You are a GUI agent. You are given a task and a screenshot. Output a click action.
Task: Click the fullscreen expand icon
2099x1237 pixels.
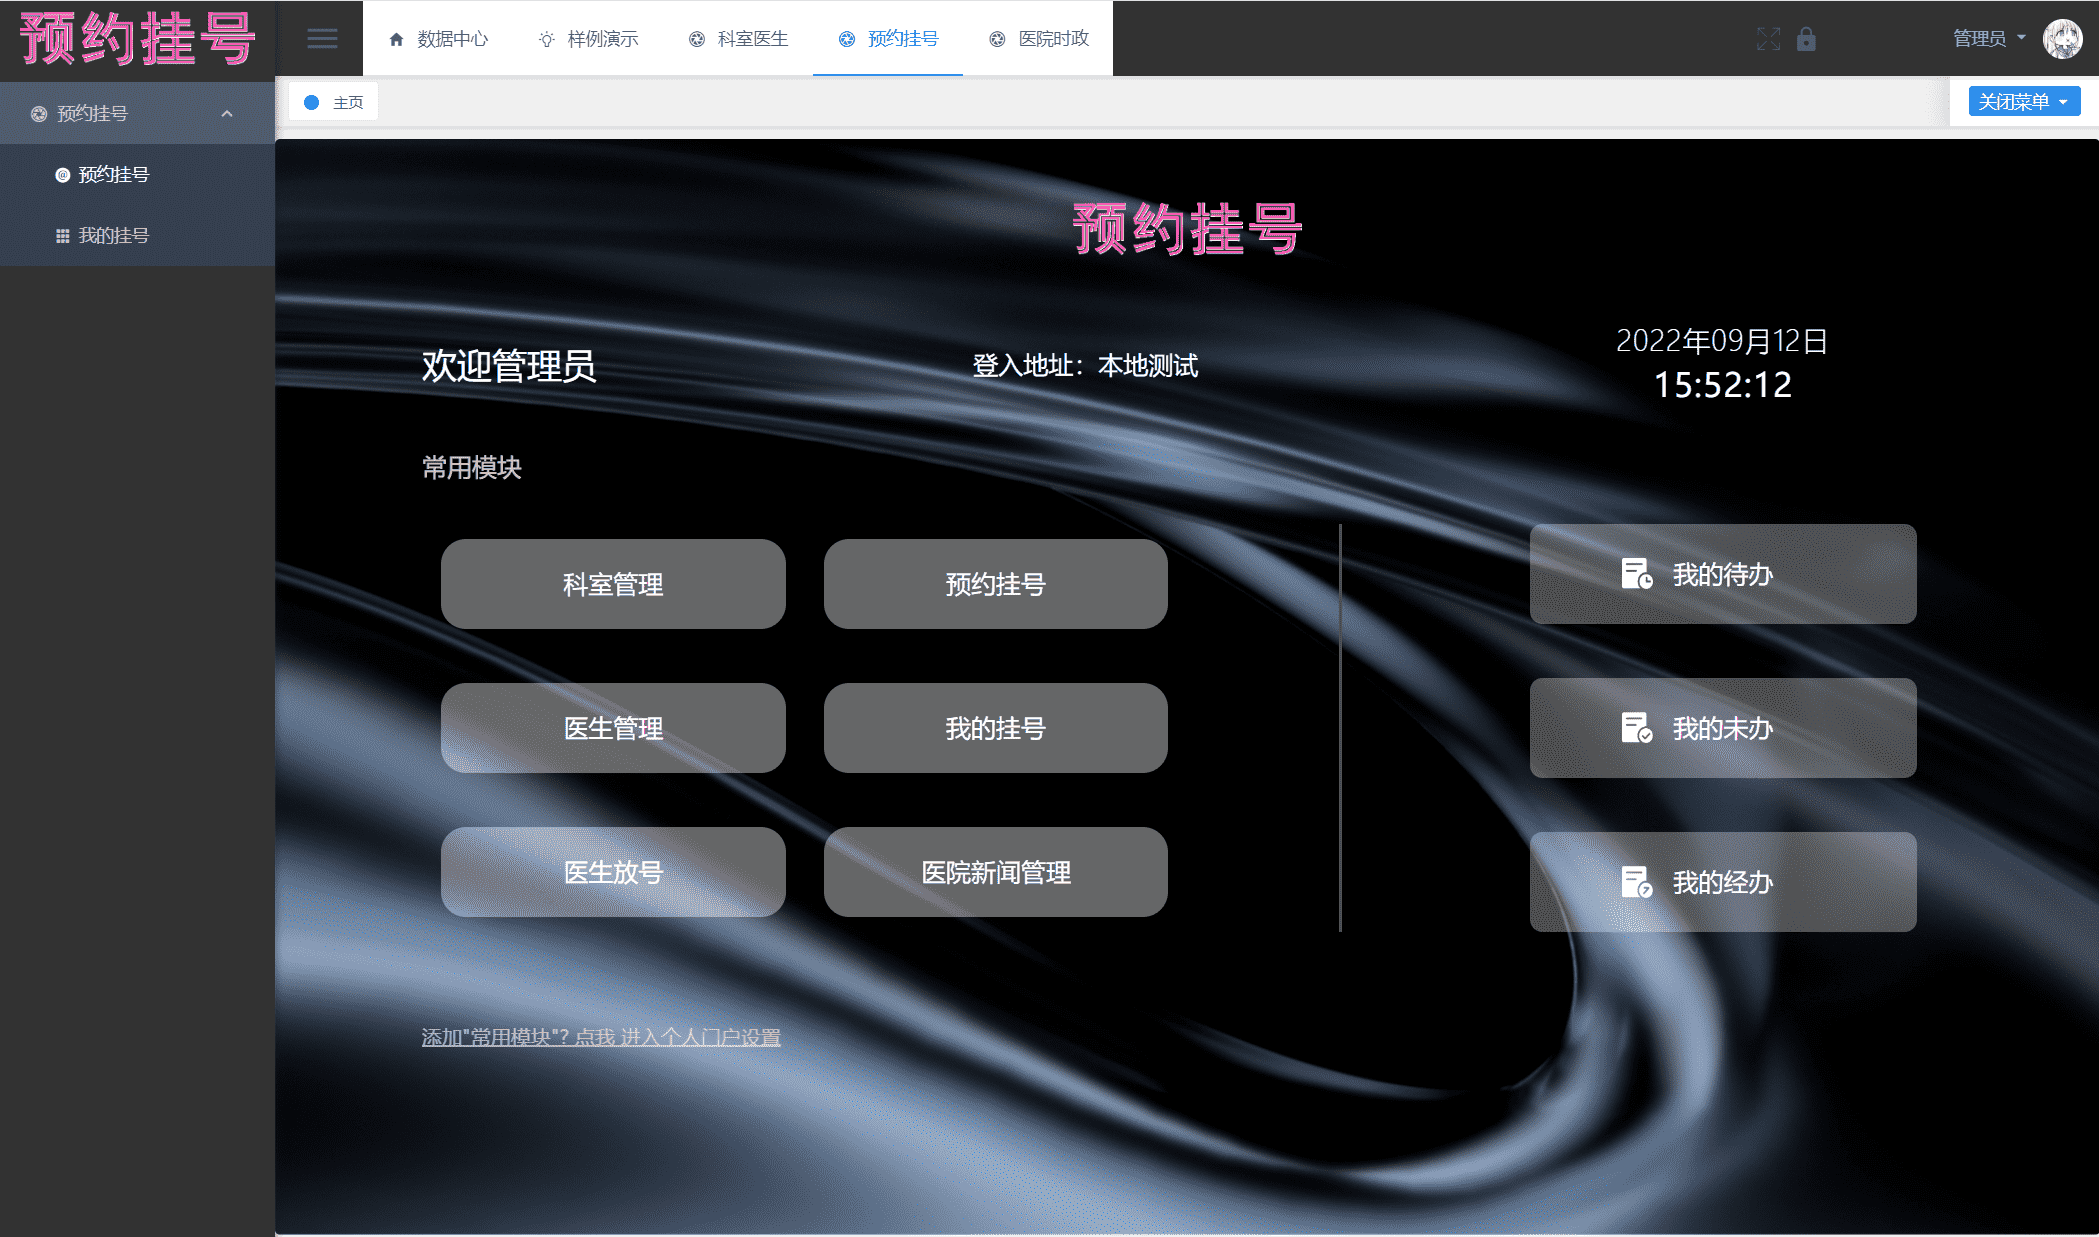[1768, 39]
